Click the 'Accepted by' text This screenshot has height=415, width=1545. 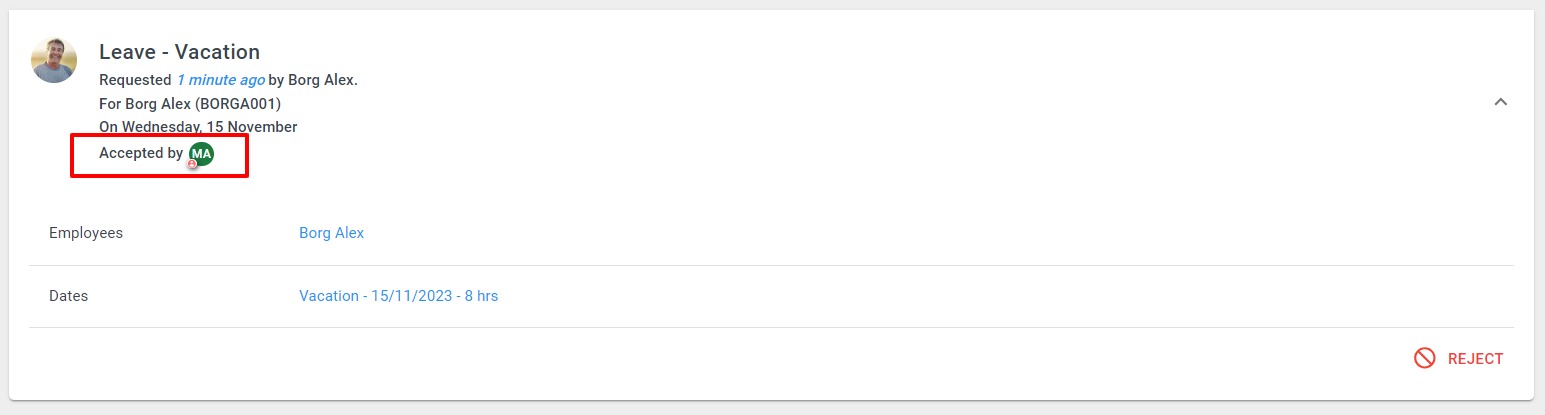[x=141, y=153]
